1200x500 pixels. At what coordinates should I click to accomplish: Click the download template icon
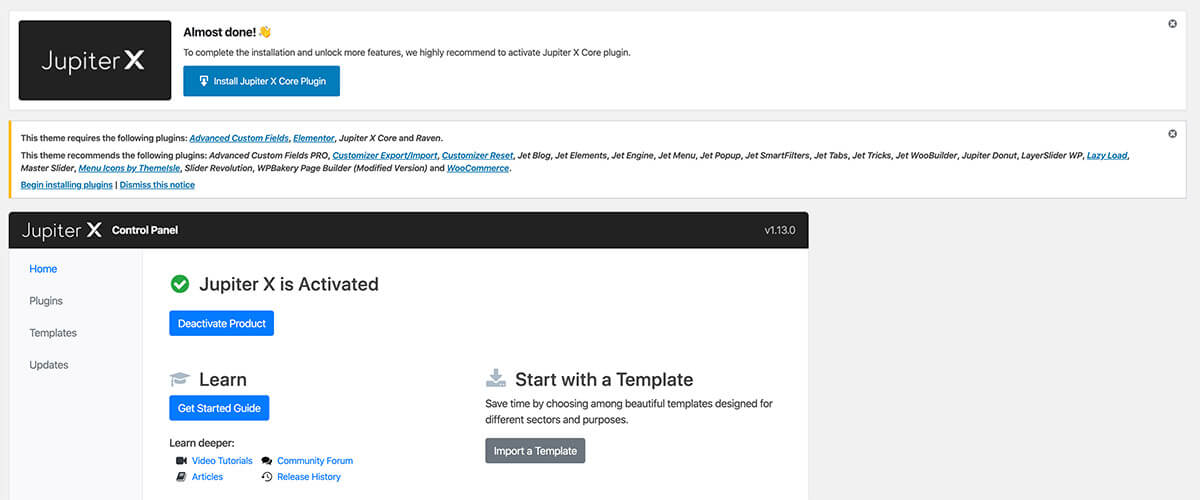[496, 379]
